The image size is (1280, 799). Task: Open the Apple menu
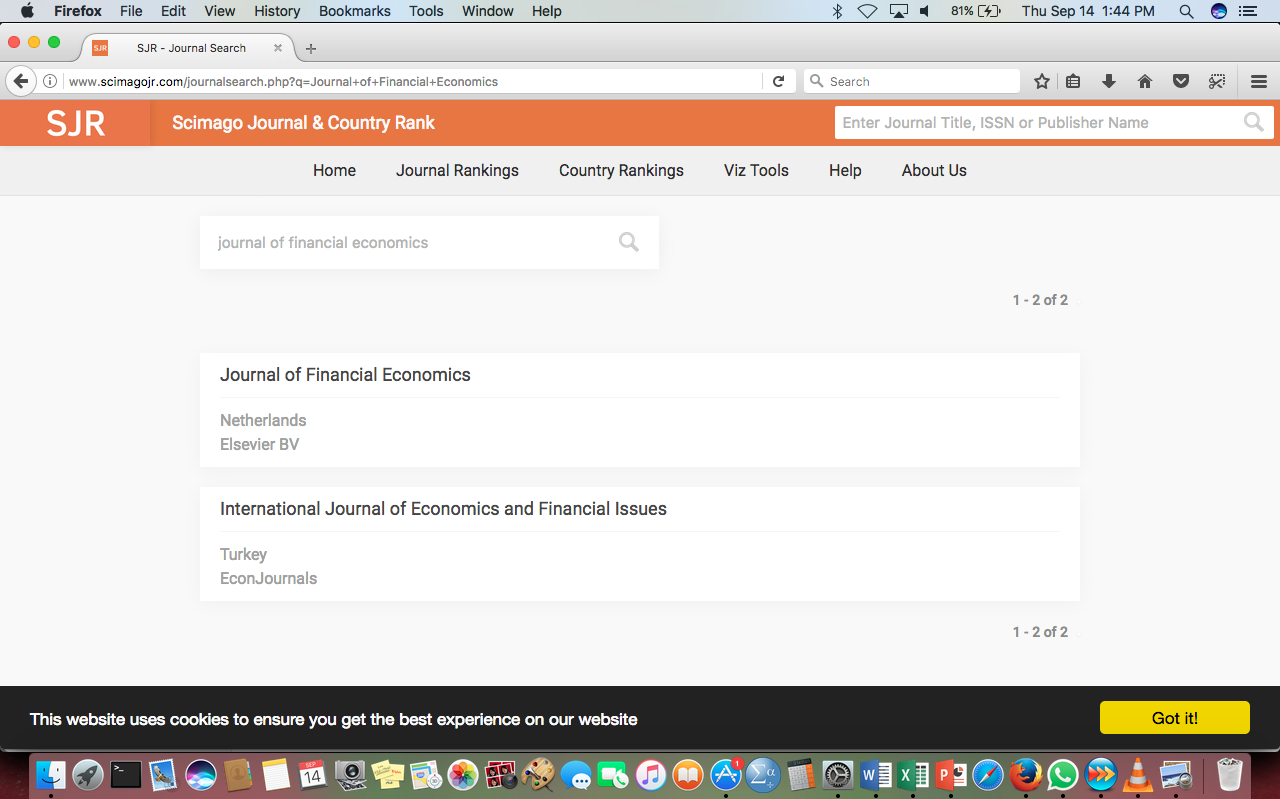coord(27,11)
